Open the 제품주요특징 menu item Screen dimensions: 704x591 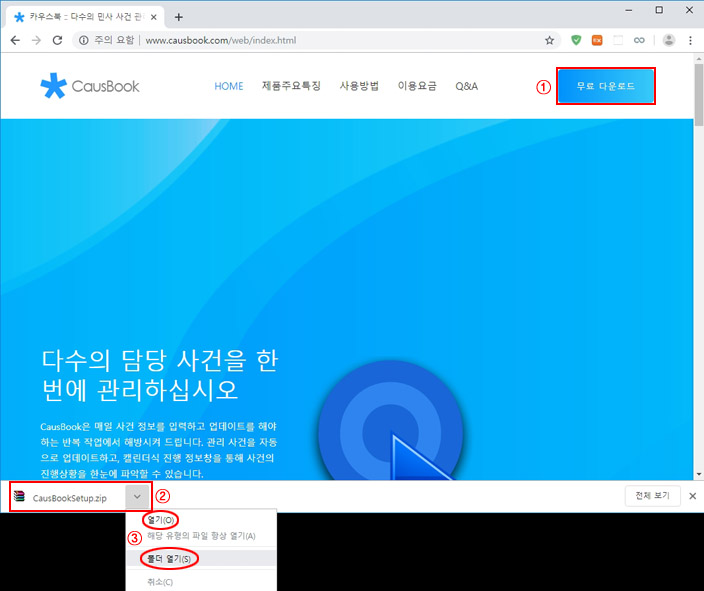pos(291,86)
